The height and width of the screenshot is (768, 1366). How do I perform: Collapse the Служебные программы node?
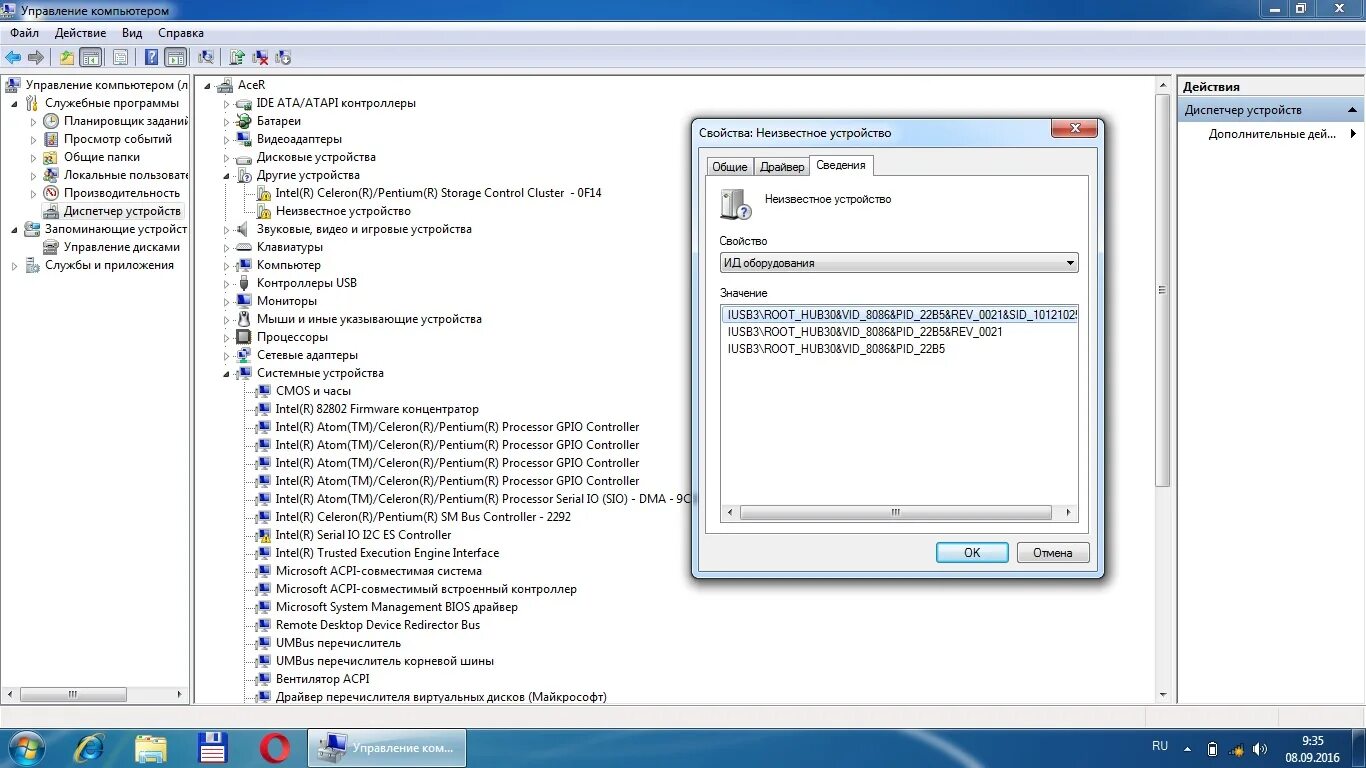[x=14, y=103]
